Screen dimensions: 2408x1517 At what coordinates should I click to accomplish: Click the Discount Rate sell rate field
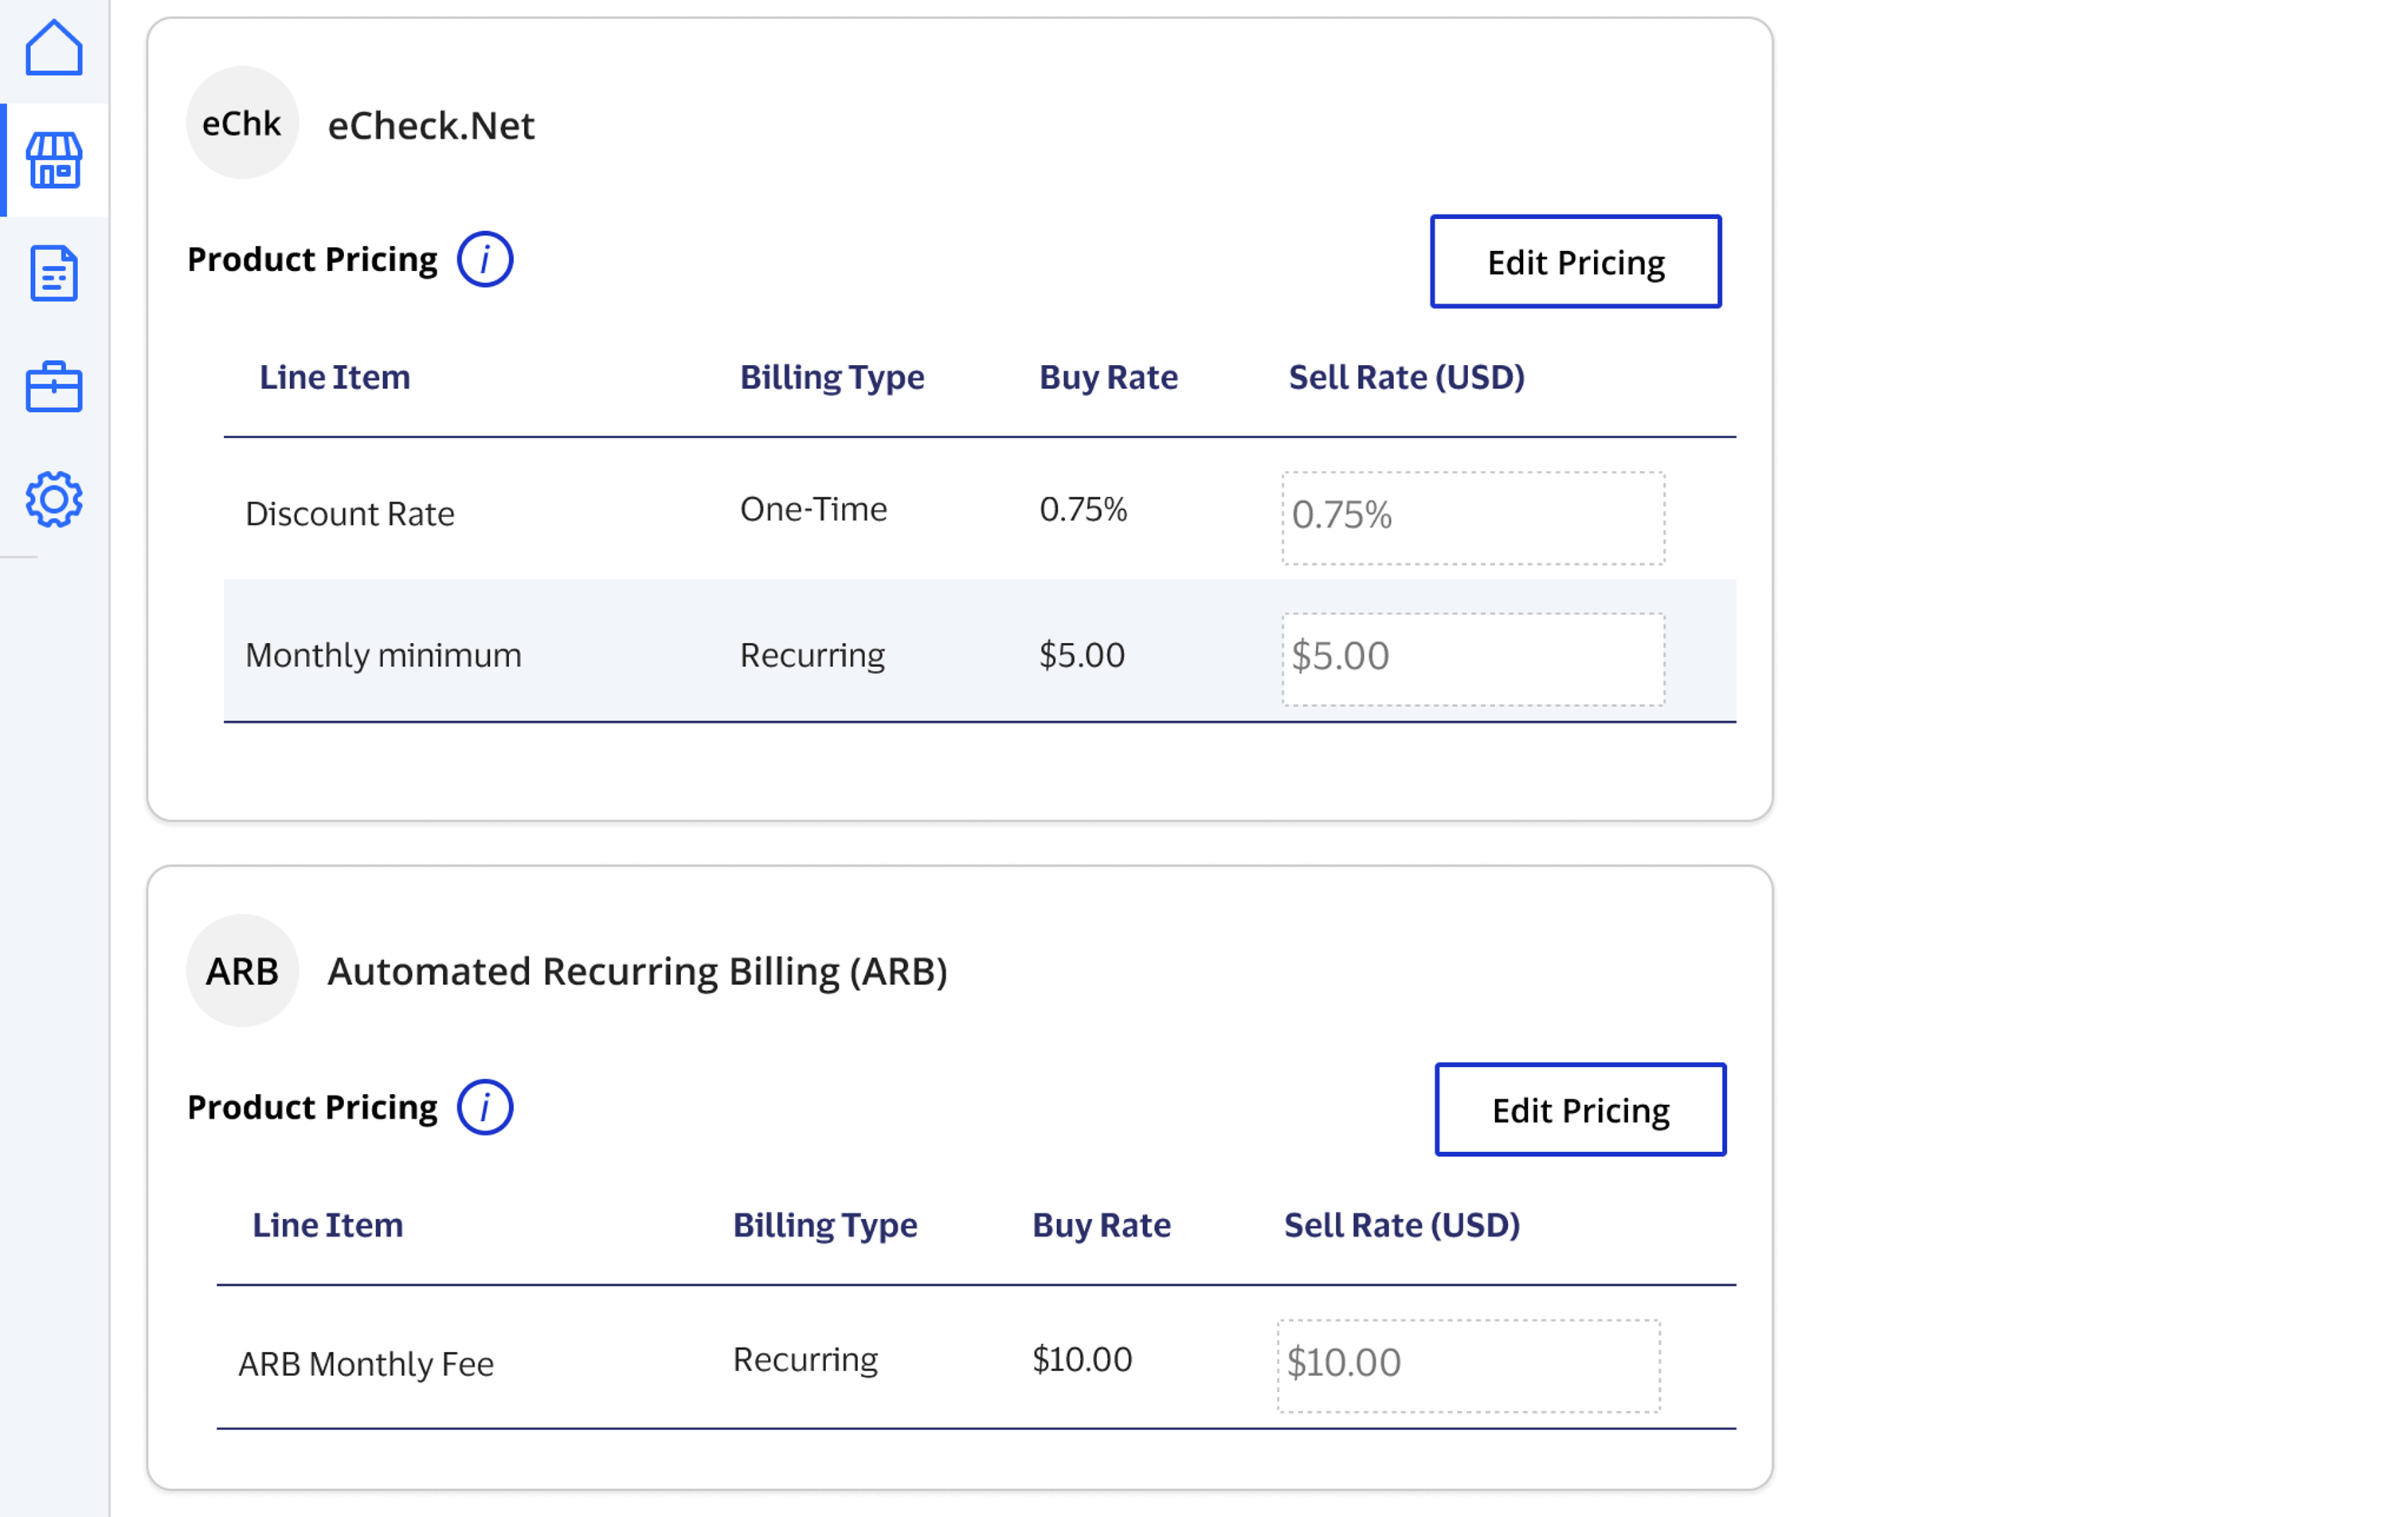click(1473, 518)
